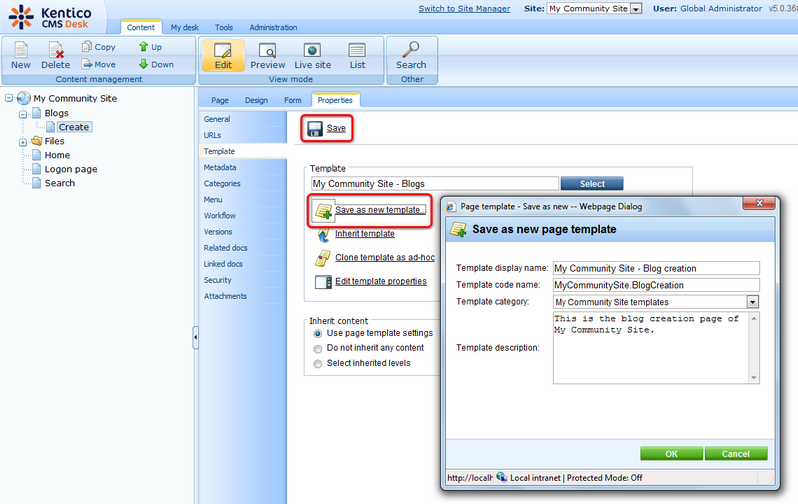Image resolution: width=798 pixels, height=504 pixels.
Task: Click the Clone template as ad-hoc icon
Action: coord(323,258)
